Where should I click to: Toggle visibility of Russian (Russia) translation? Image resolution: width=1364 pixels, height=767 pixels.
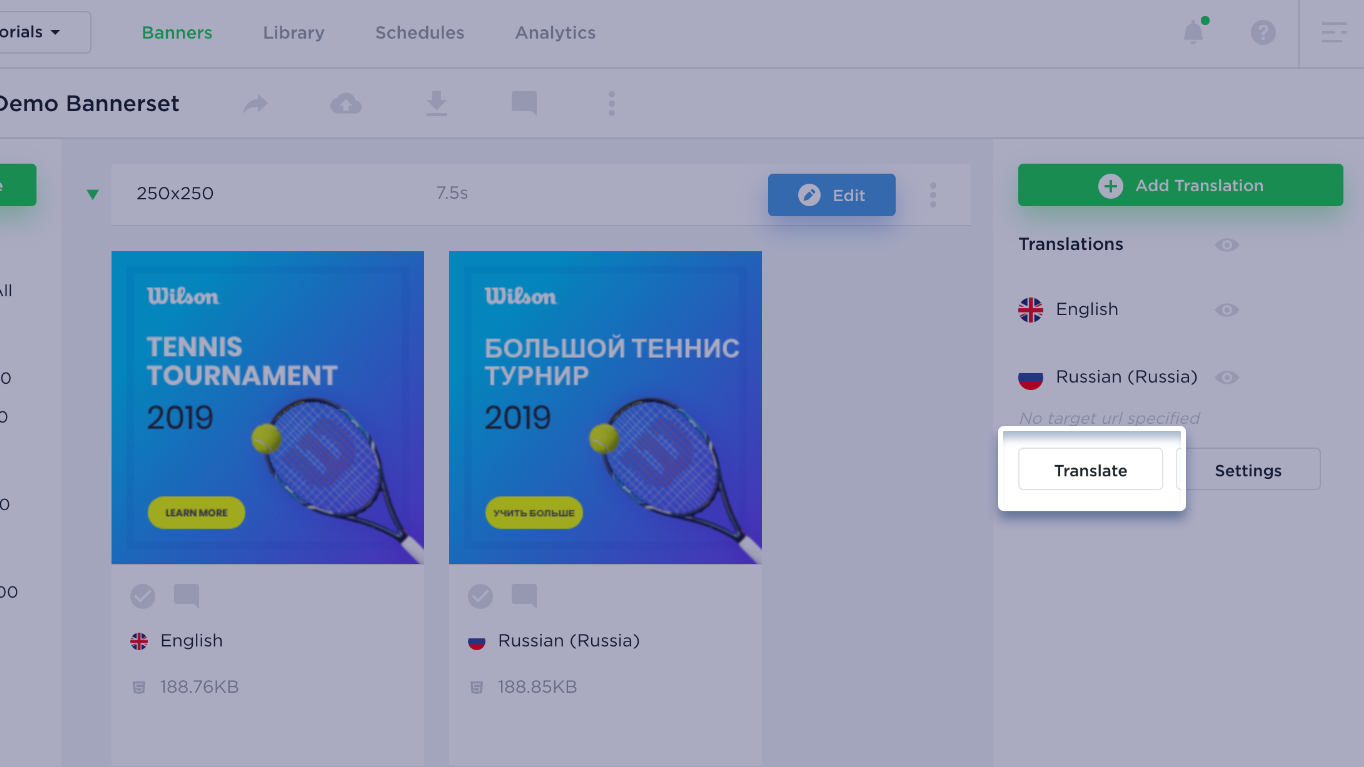coord(1227,378)
